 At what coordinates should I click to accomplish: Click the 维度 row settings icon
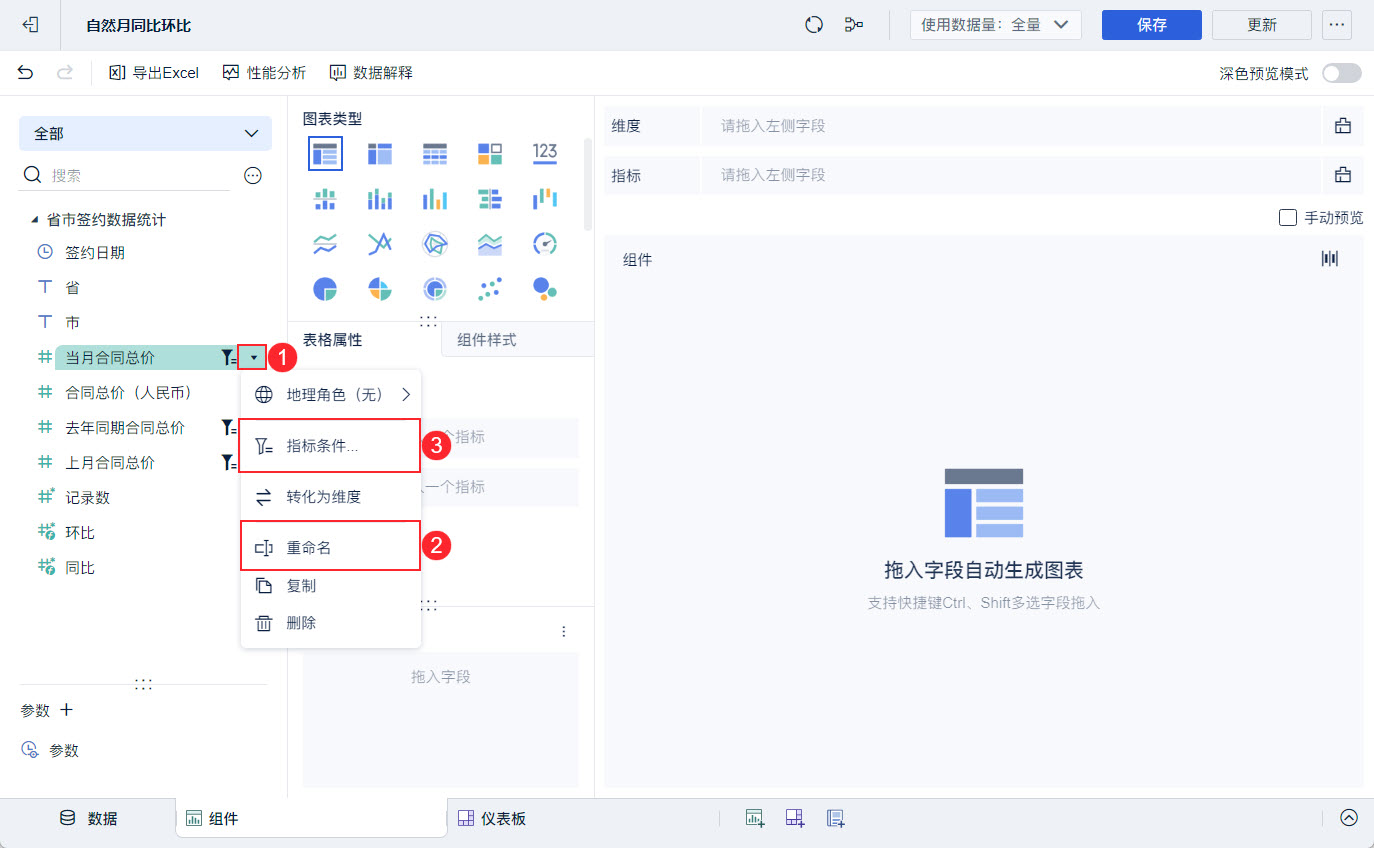point(1343,125)
